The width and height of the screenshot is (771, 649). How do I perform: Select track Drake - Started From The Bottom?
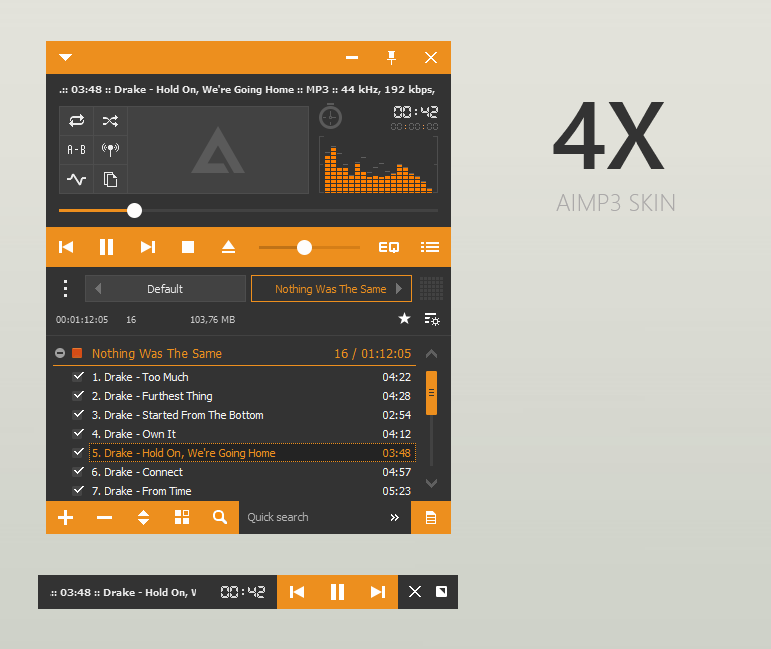(252, 415)
